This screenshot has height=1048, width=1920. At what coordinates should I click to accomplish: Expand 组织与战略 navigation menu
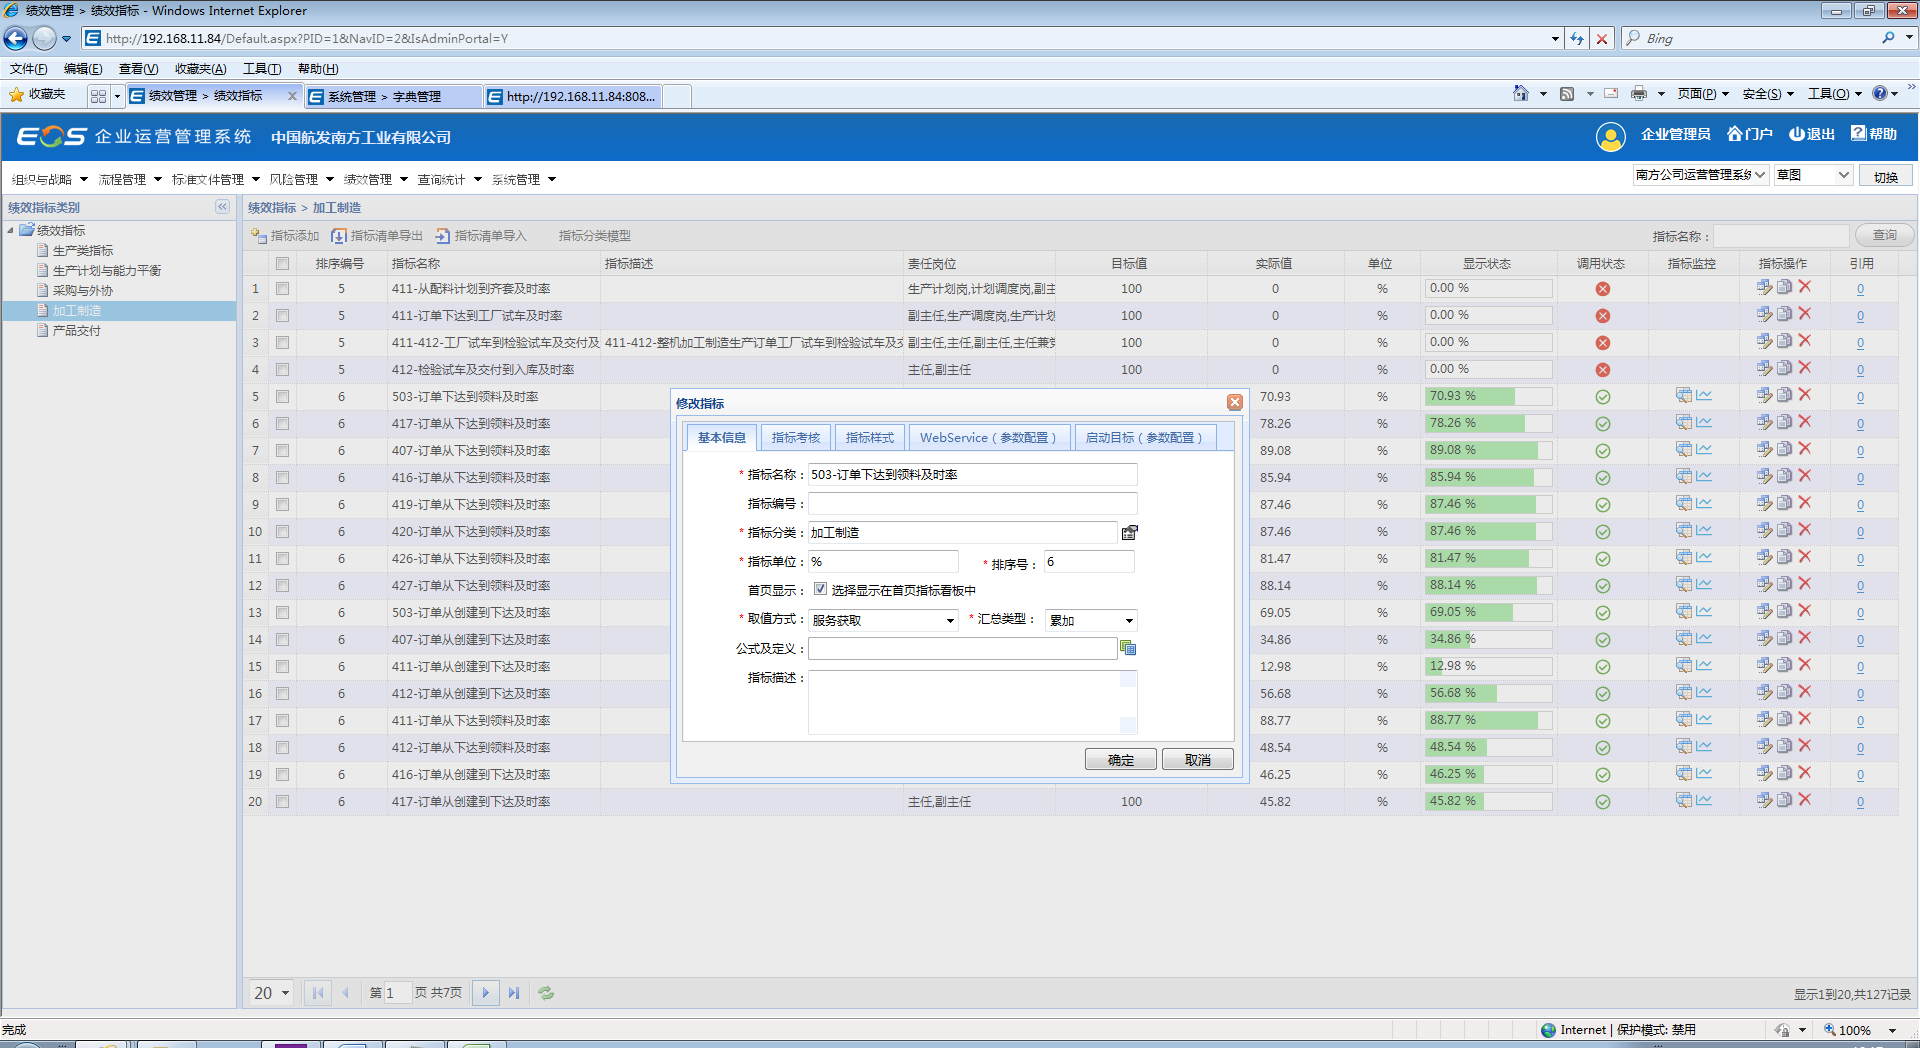[50, 180]
